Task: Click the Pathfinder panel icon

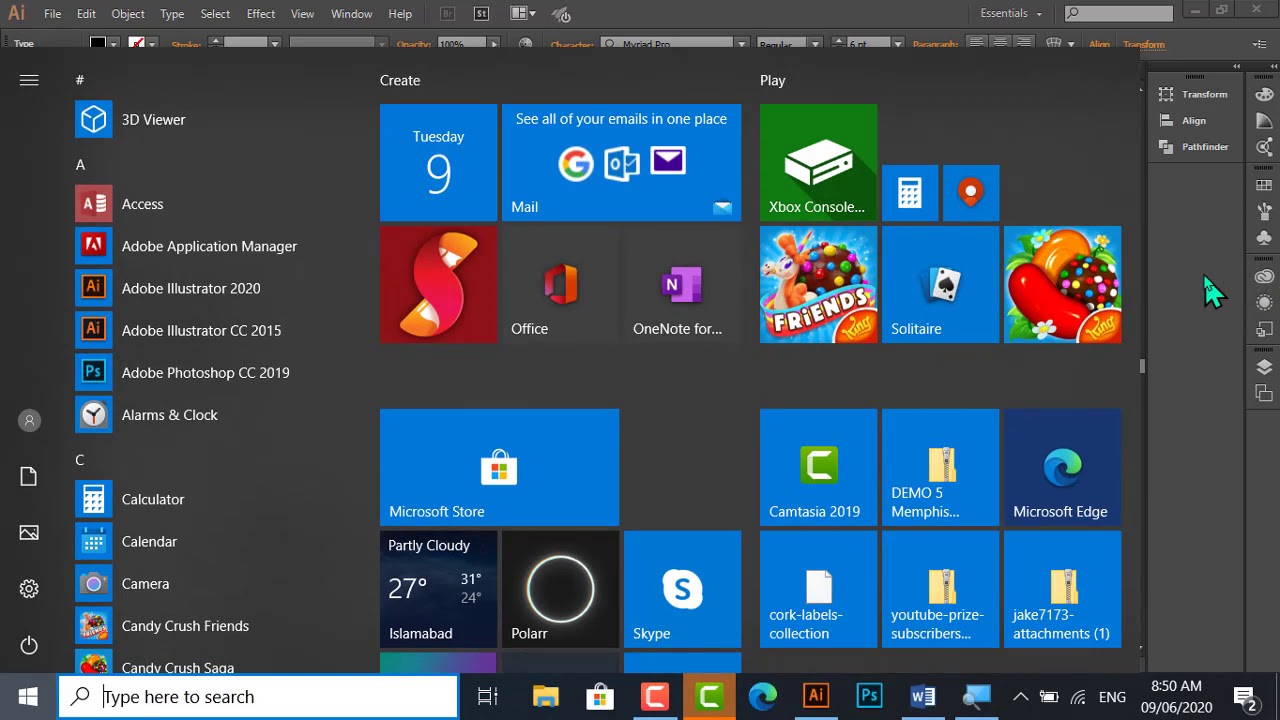Action: pyautogui.click(x=1166, y=147)
